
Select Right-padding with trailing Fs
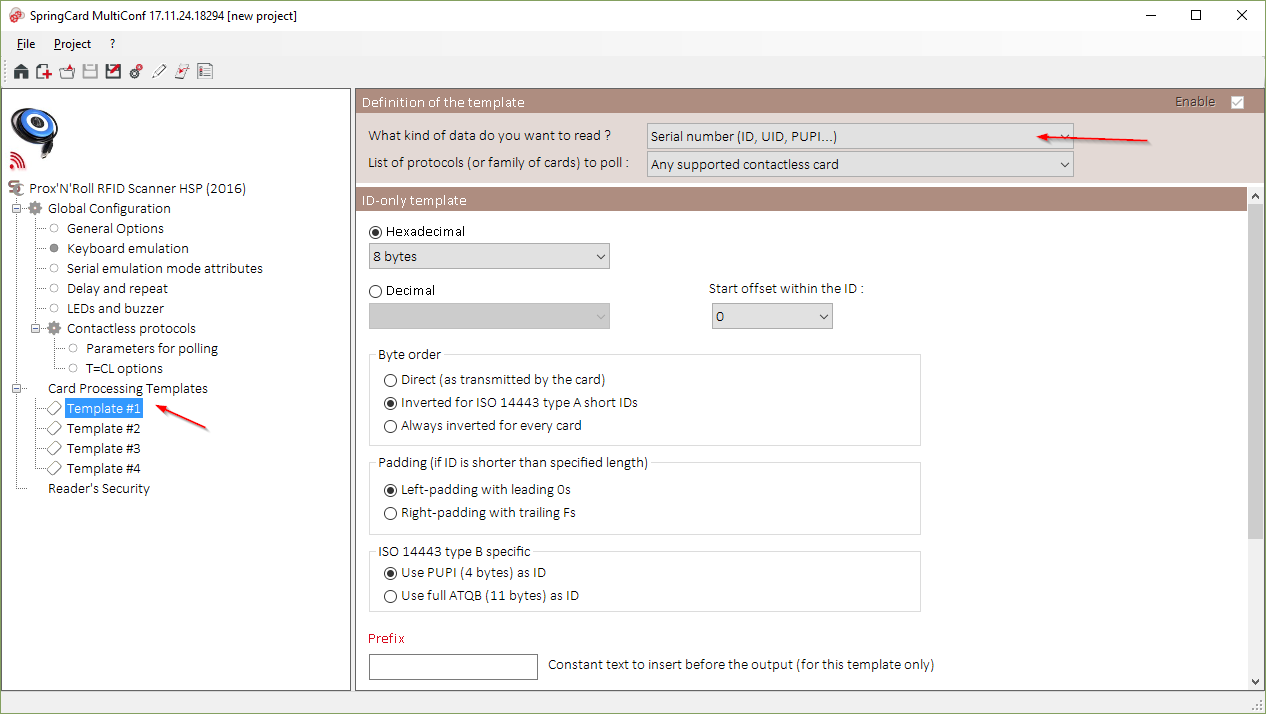[x=391, y=513]
